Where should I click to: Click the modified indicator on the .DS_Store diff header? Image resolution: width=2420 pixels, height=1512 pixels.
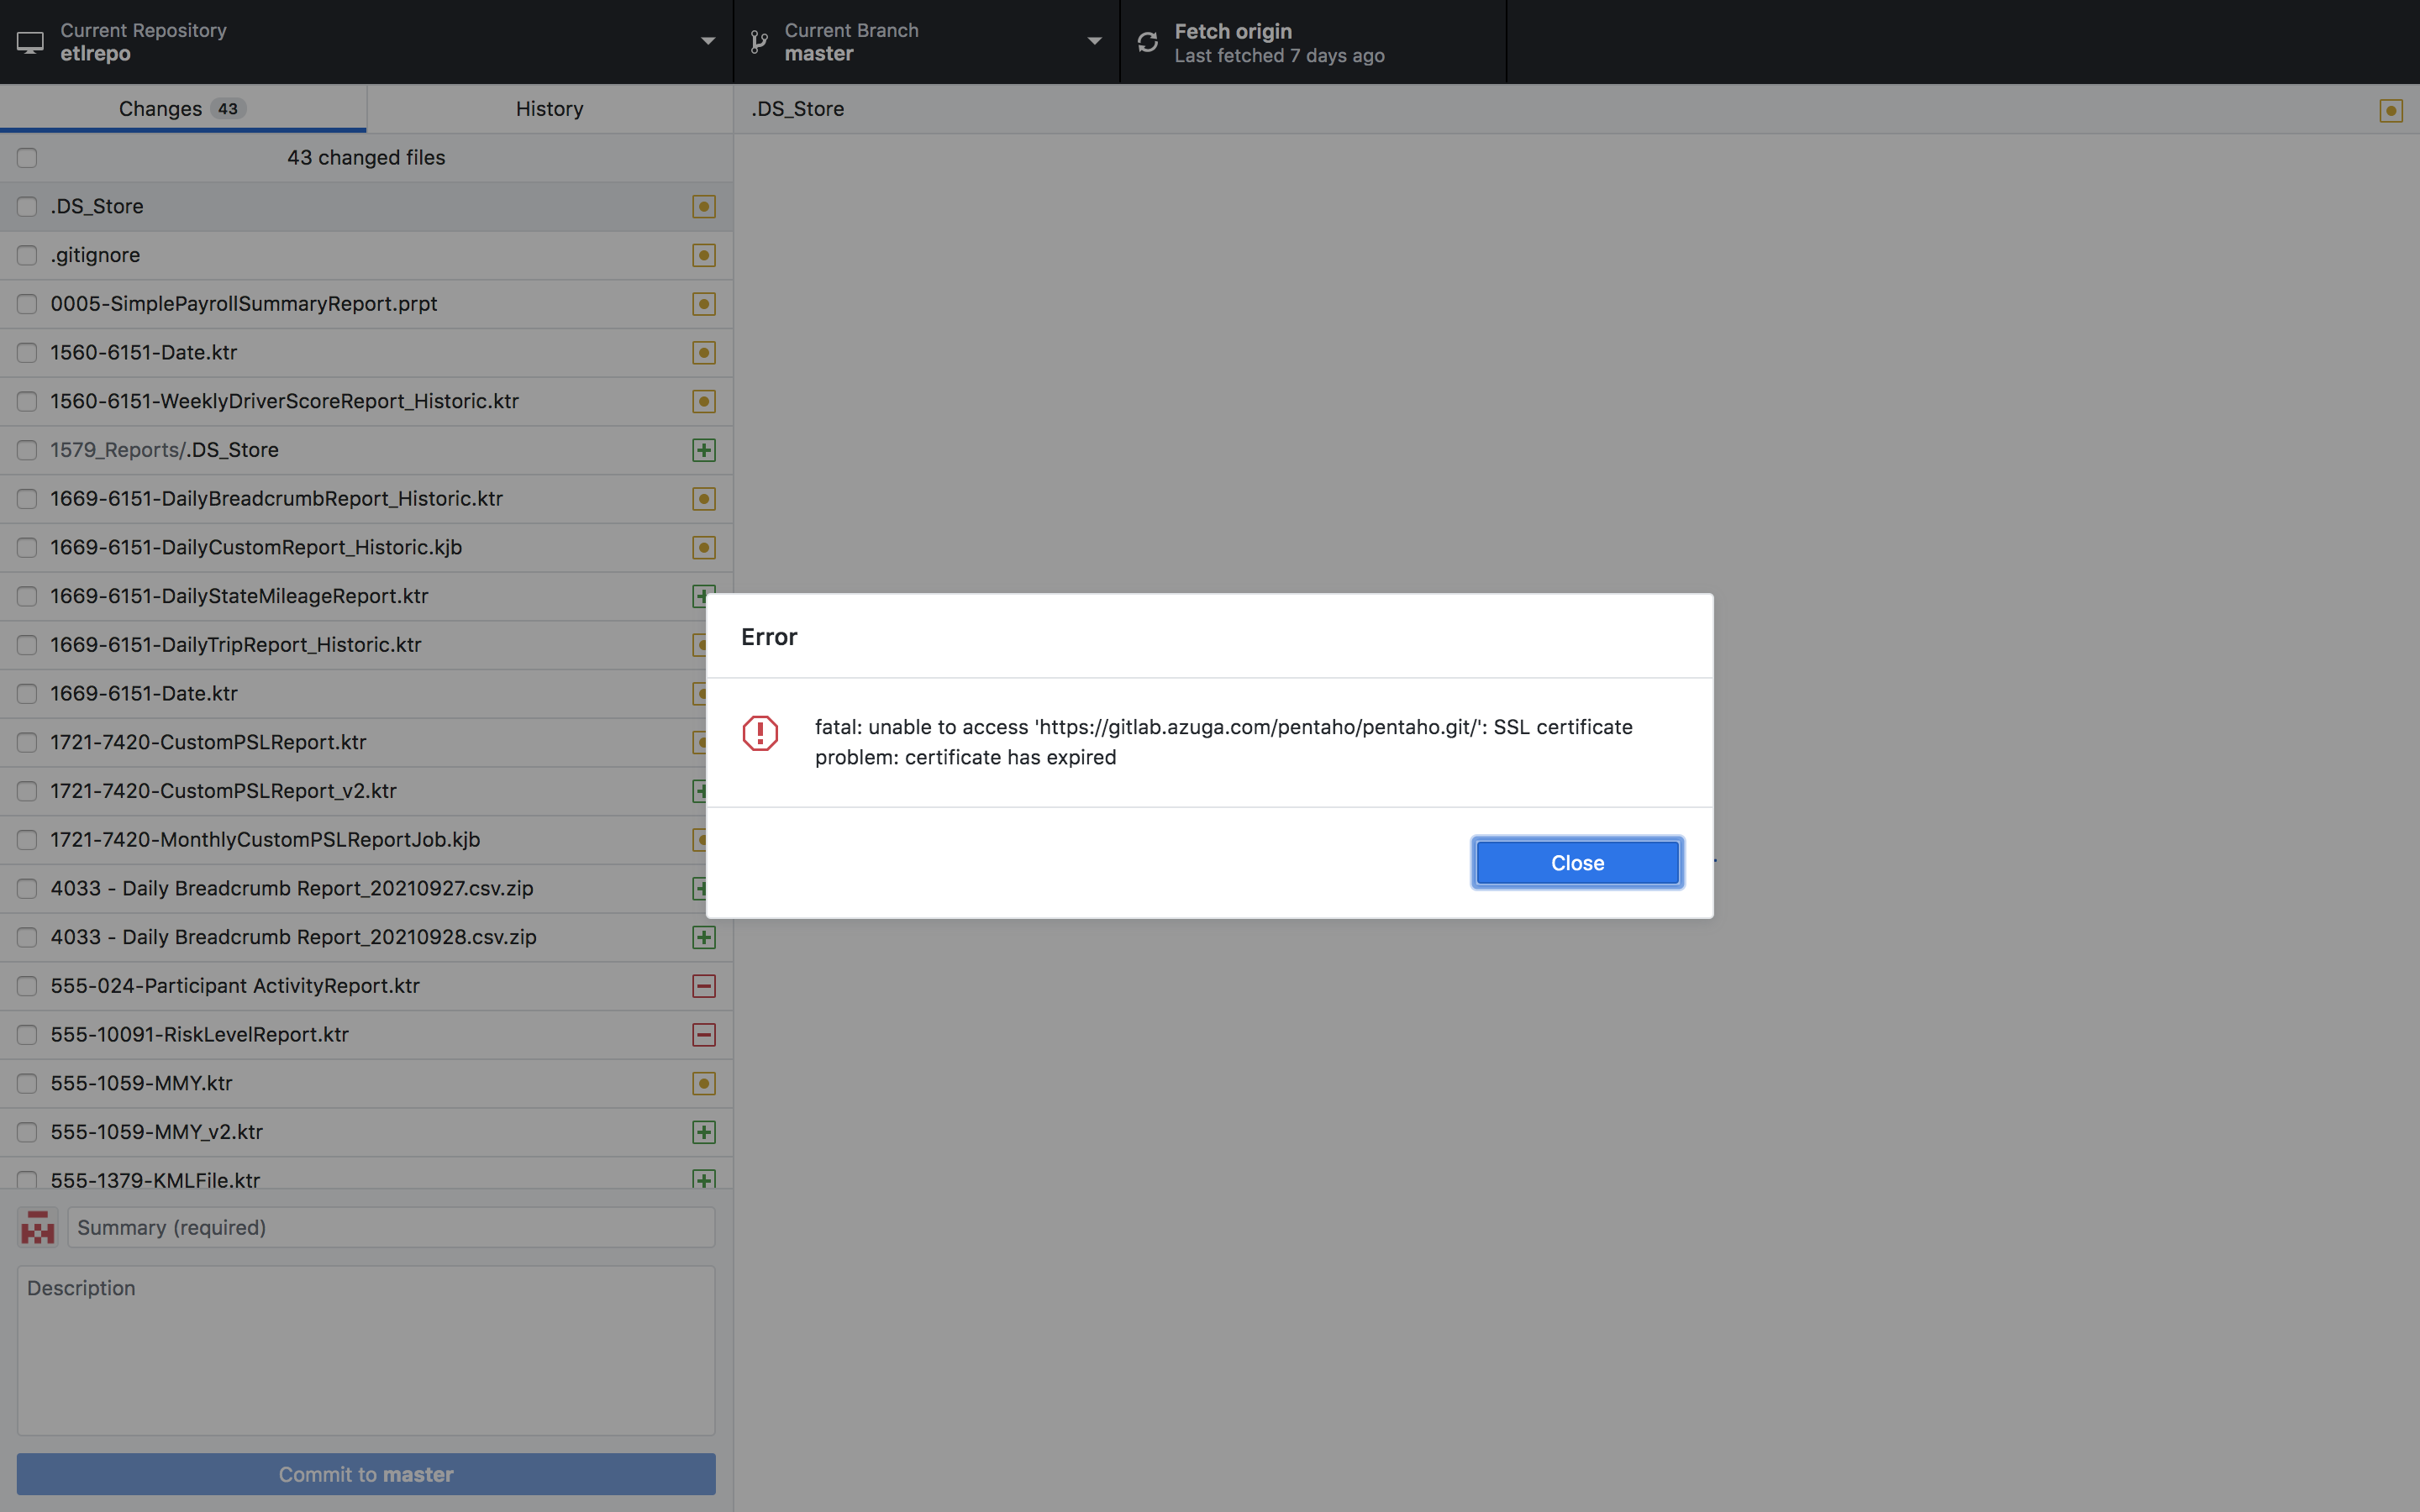(2390, 111)
